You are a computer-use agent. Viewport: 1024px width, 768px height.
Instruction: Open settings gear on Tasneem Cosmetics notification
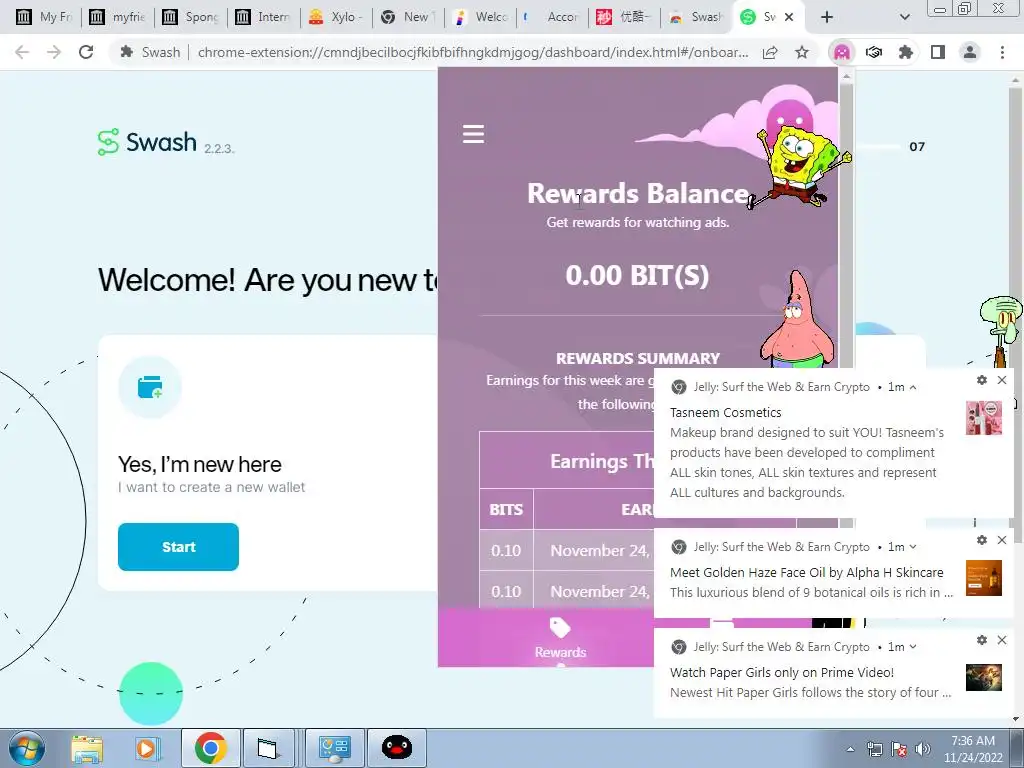coord(982,380)
